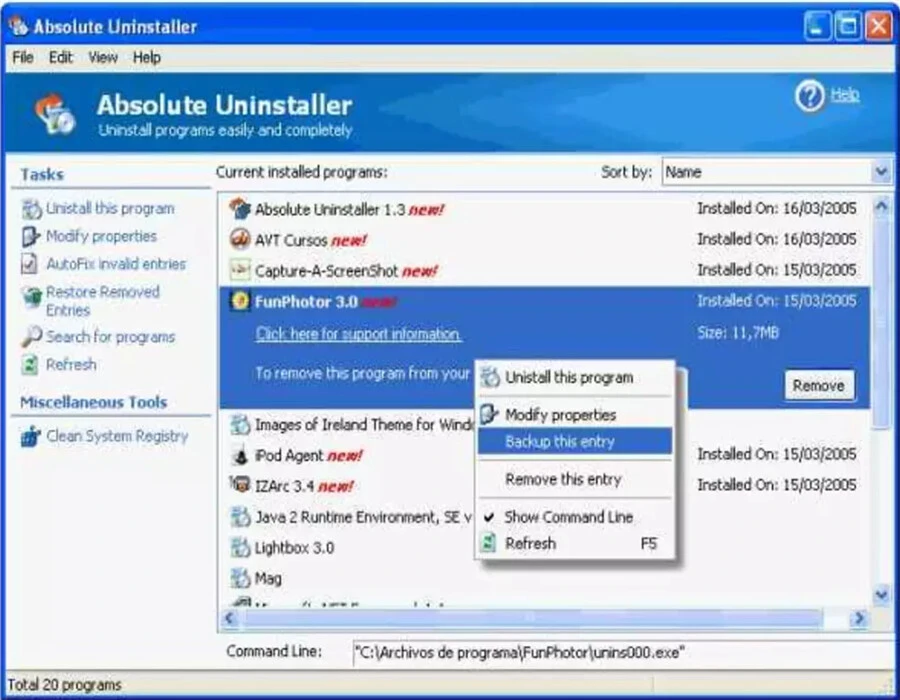The height and width of the screenshot is (700, 900).
Task: Click the Help link in banner
Action: (x=845, y=95)
